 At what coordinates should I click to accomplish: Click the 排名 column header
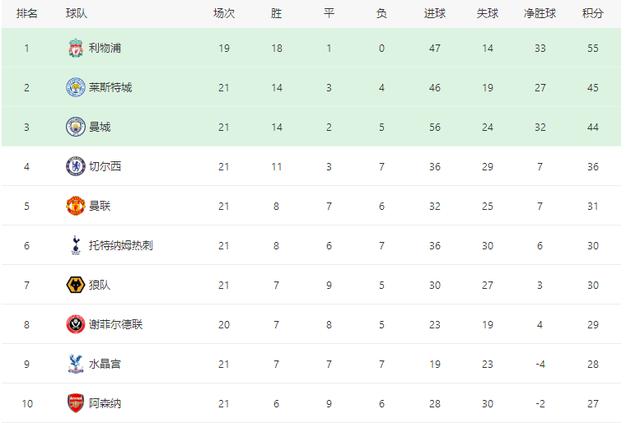pyautogui.click(x=28, y=13)
